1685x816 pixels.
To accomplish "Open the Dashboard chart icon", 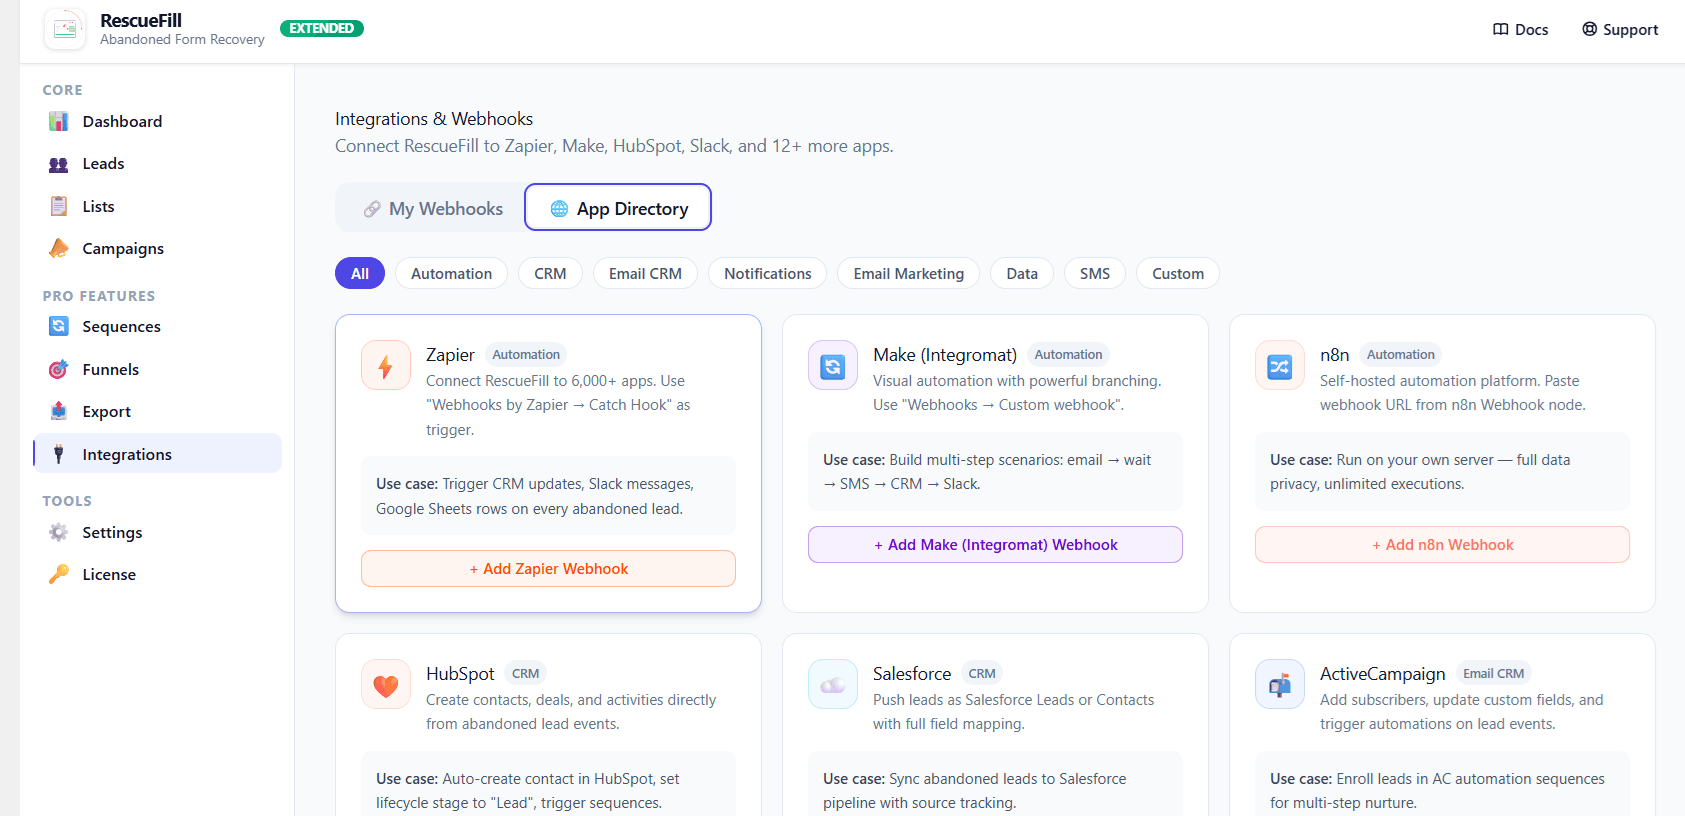I will pyautogui.click(x=59, y=121).
